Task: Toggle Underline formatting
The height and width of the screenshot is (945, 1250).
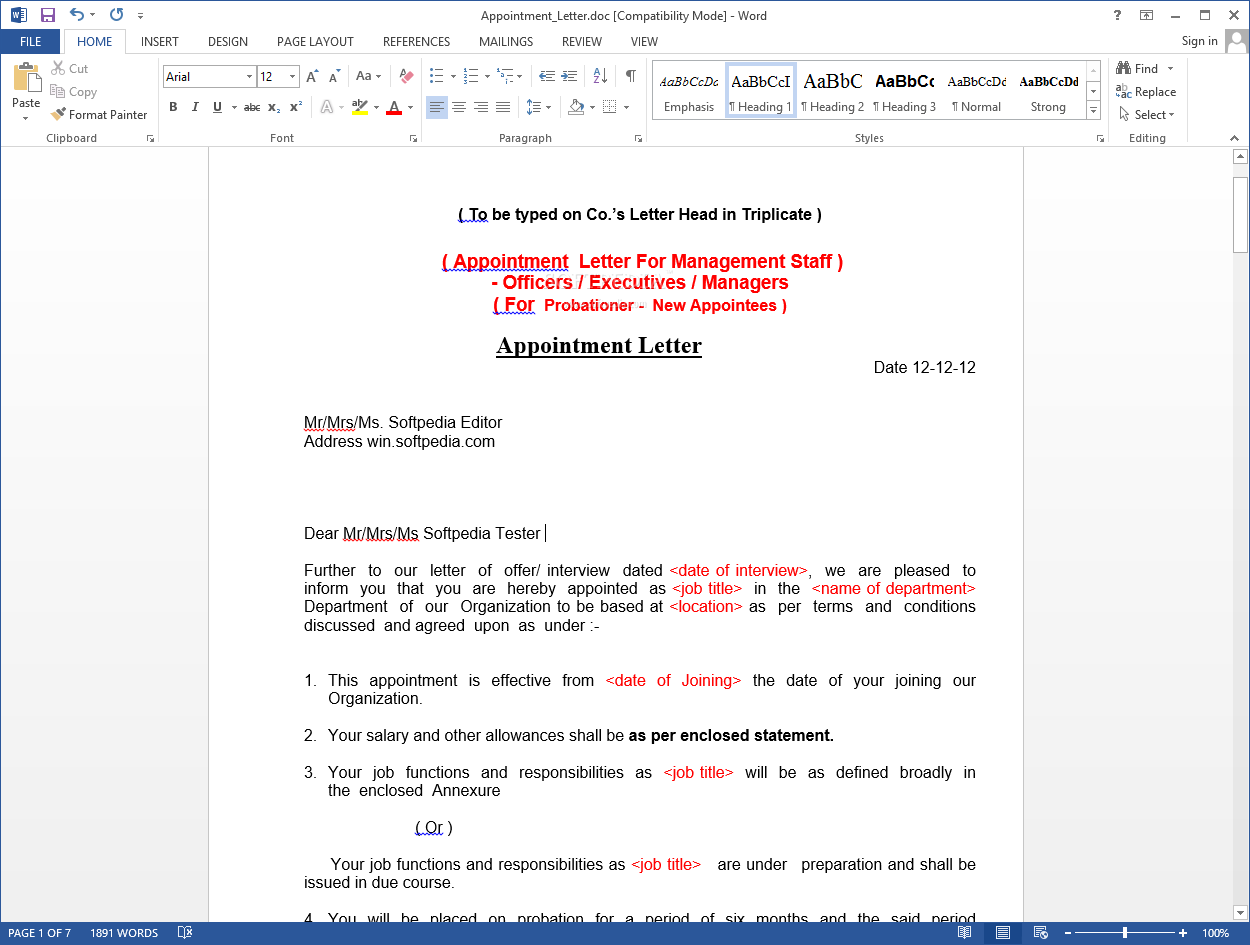Action: click(217, 107)
